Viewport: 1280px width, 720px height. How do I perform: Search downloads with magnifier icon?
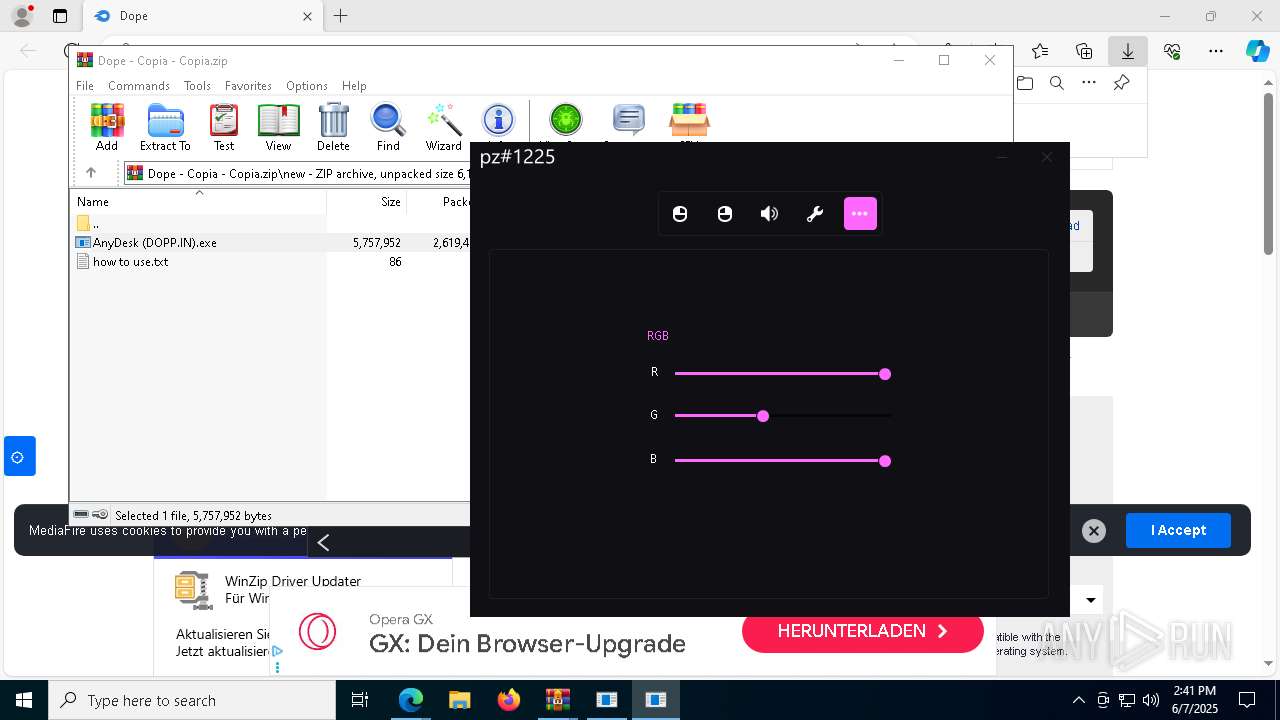coord(1057,83)
